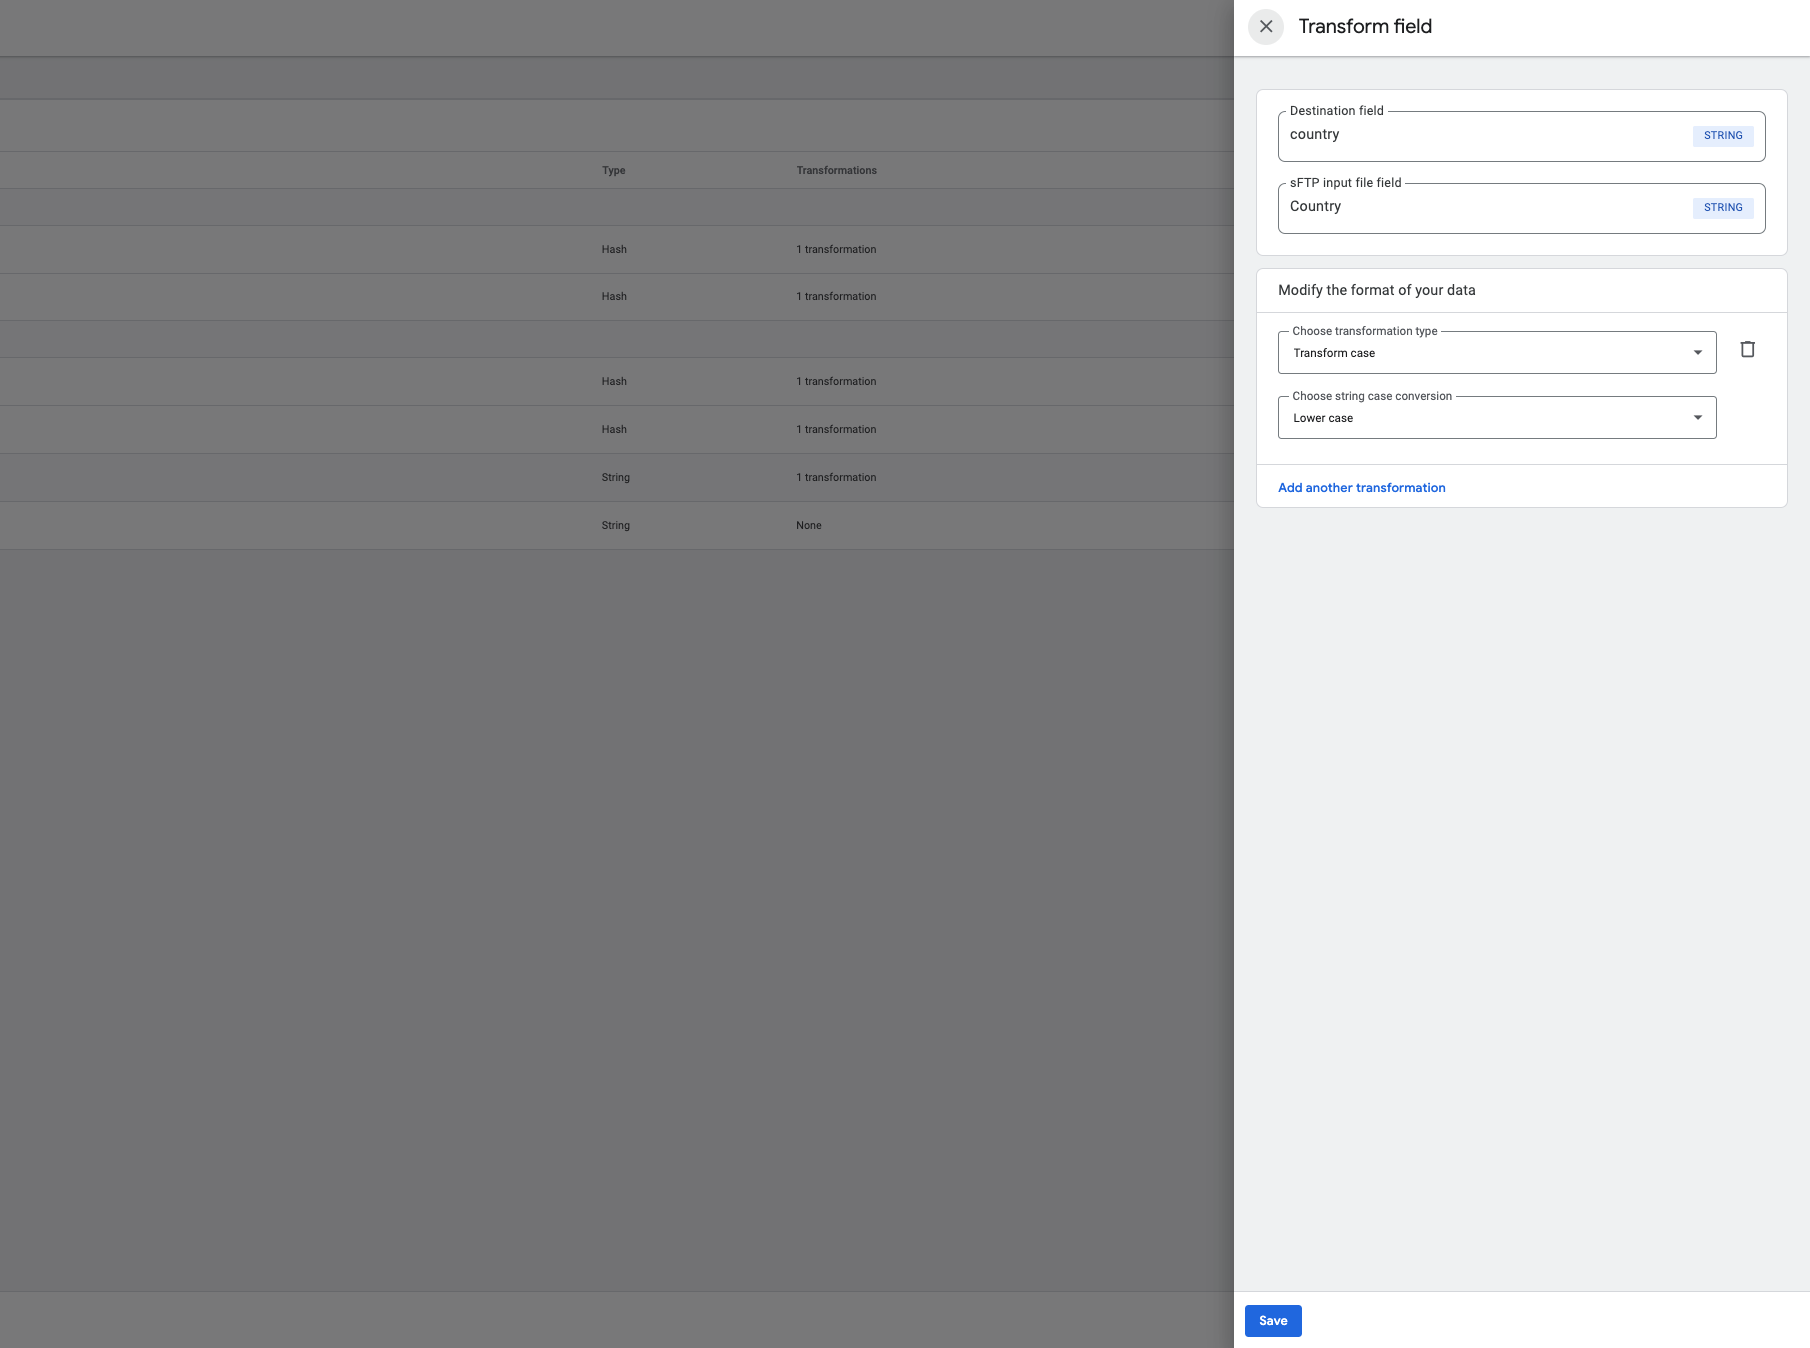The image size is (1810, 1348).
Task: Click the Type column header
Action: (613, 171)
